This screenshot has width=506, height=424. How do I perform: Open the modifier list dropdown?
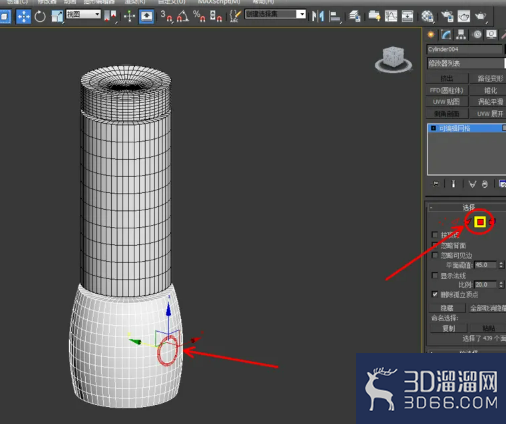466,63
